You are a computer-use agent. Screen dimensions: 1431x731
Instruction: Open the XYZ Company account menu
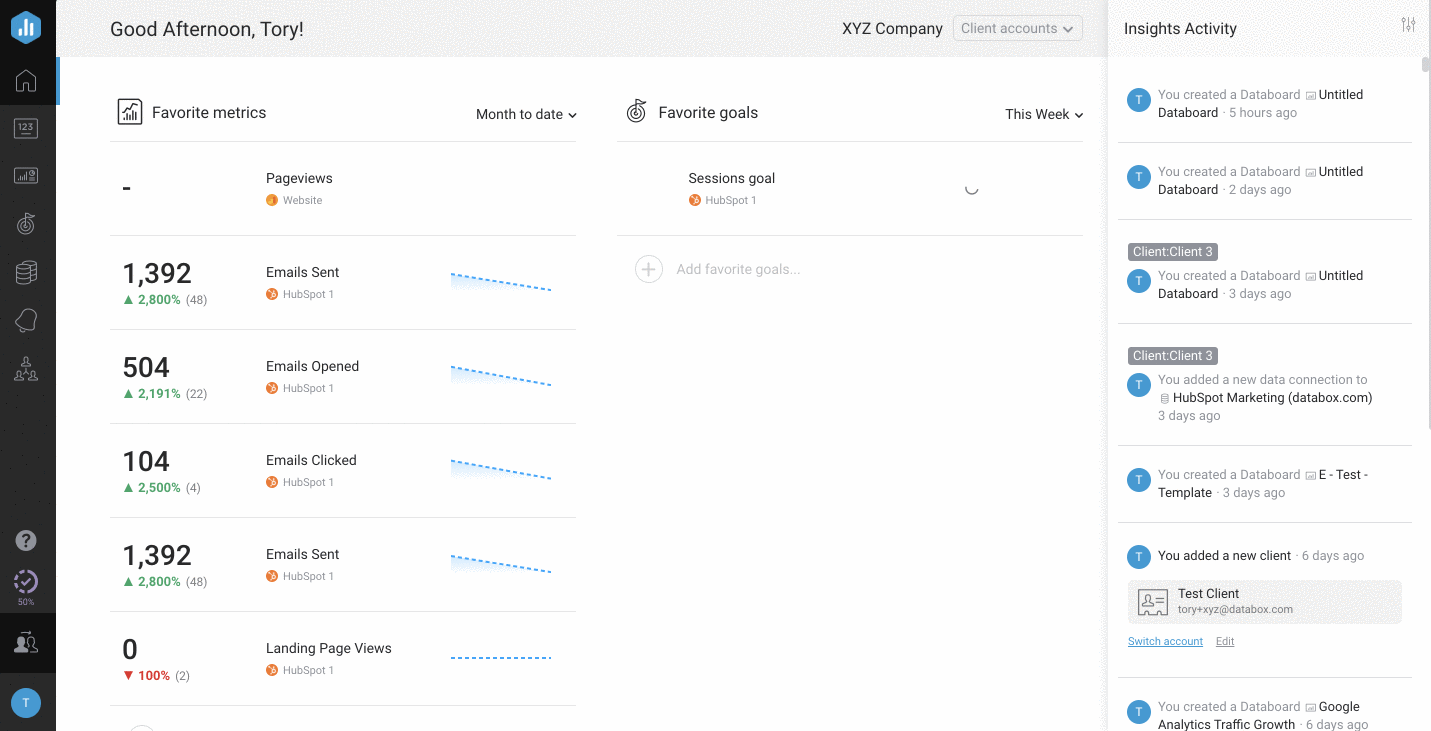click(x=891, y=28)
